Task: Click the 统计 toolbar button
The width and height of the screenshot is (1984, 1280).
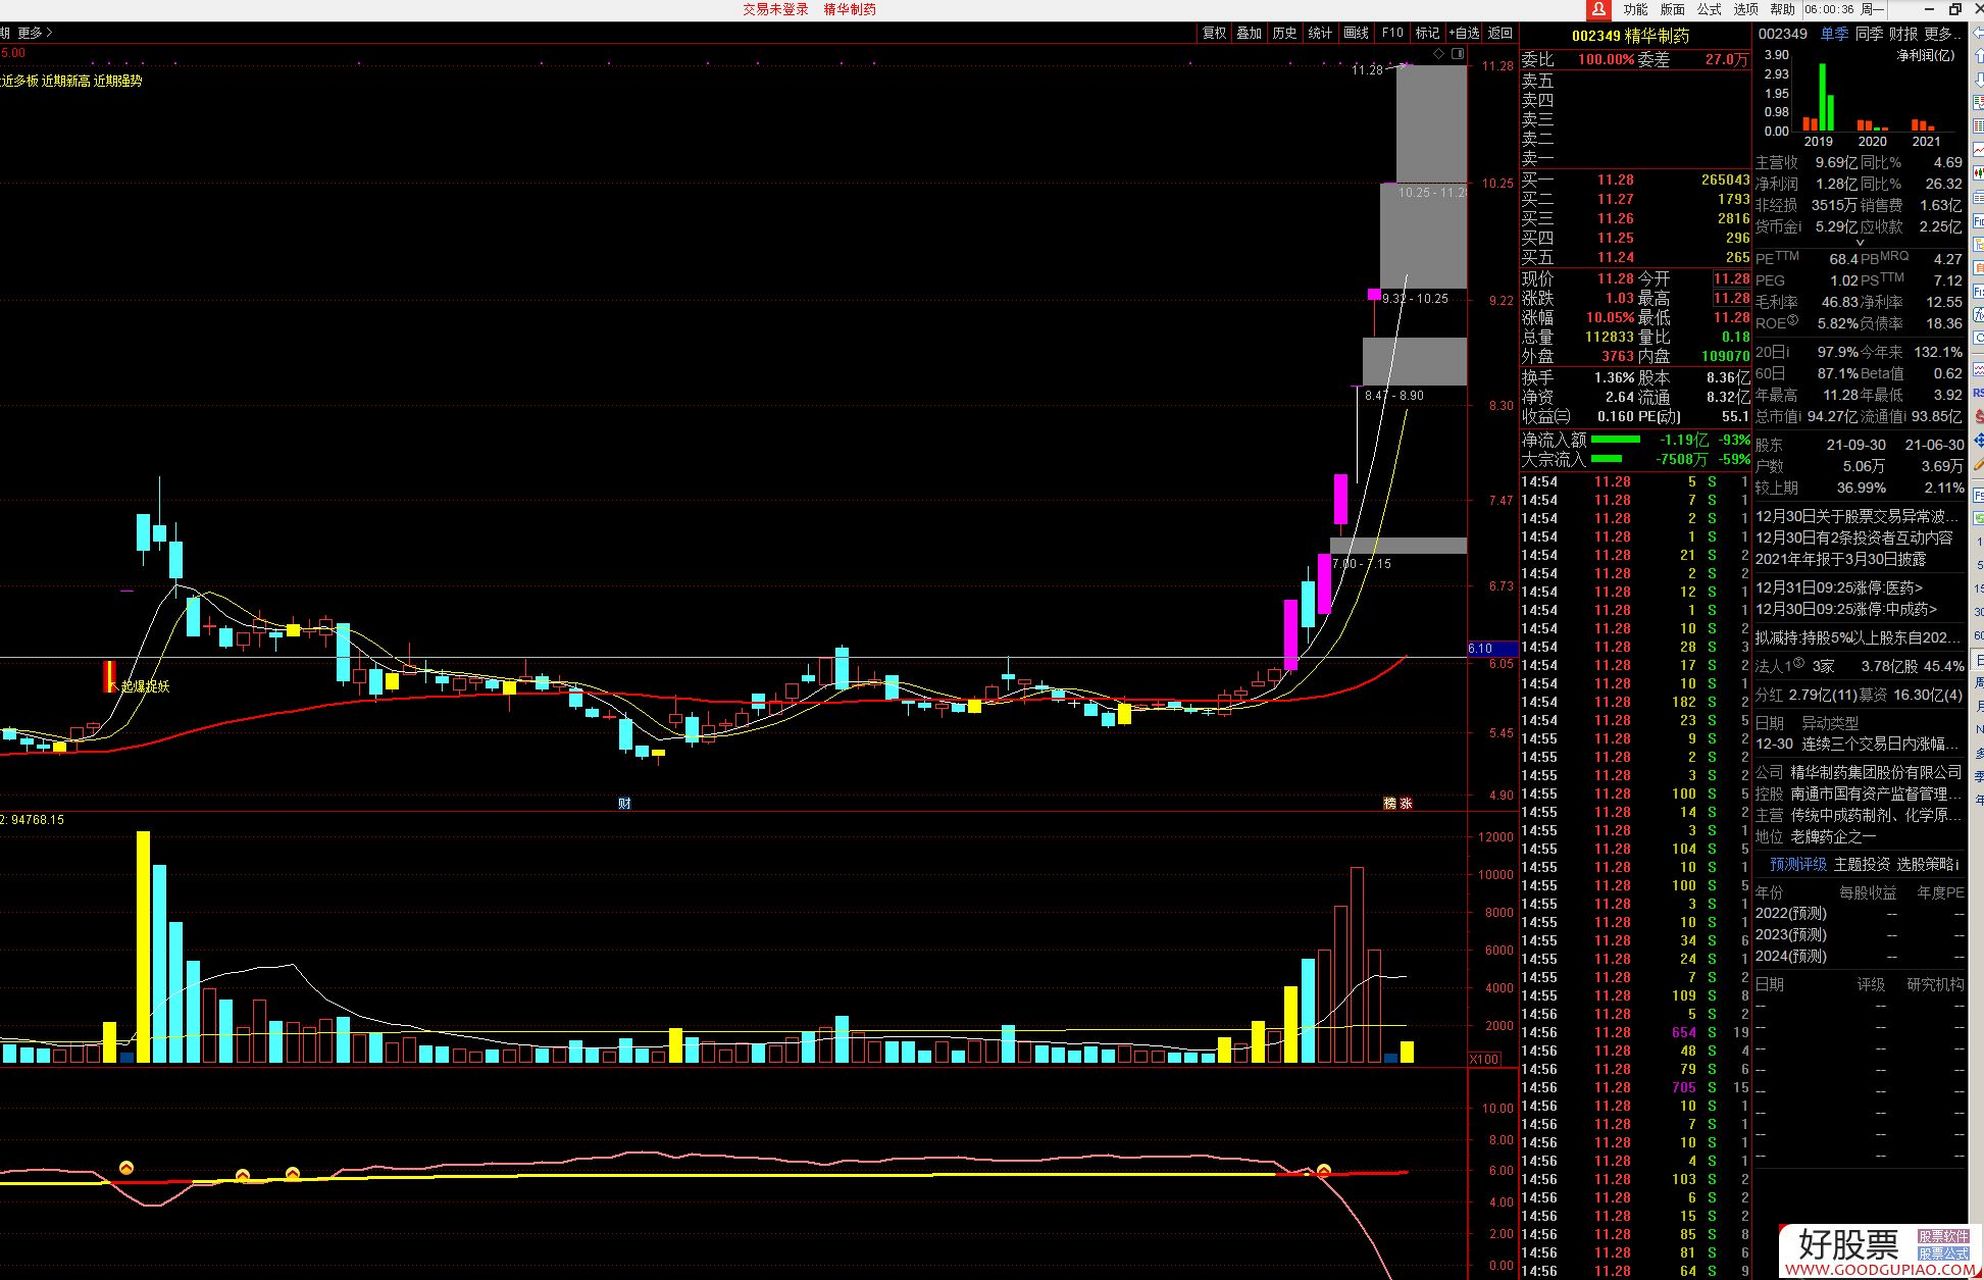Action: [x=1320, y=33]
